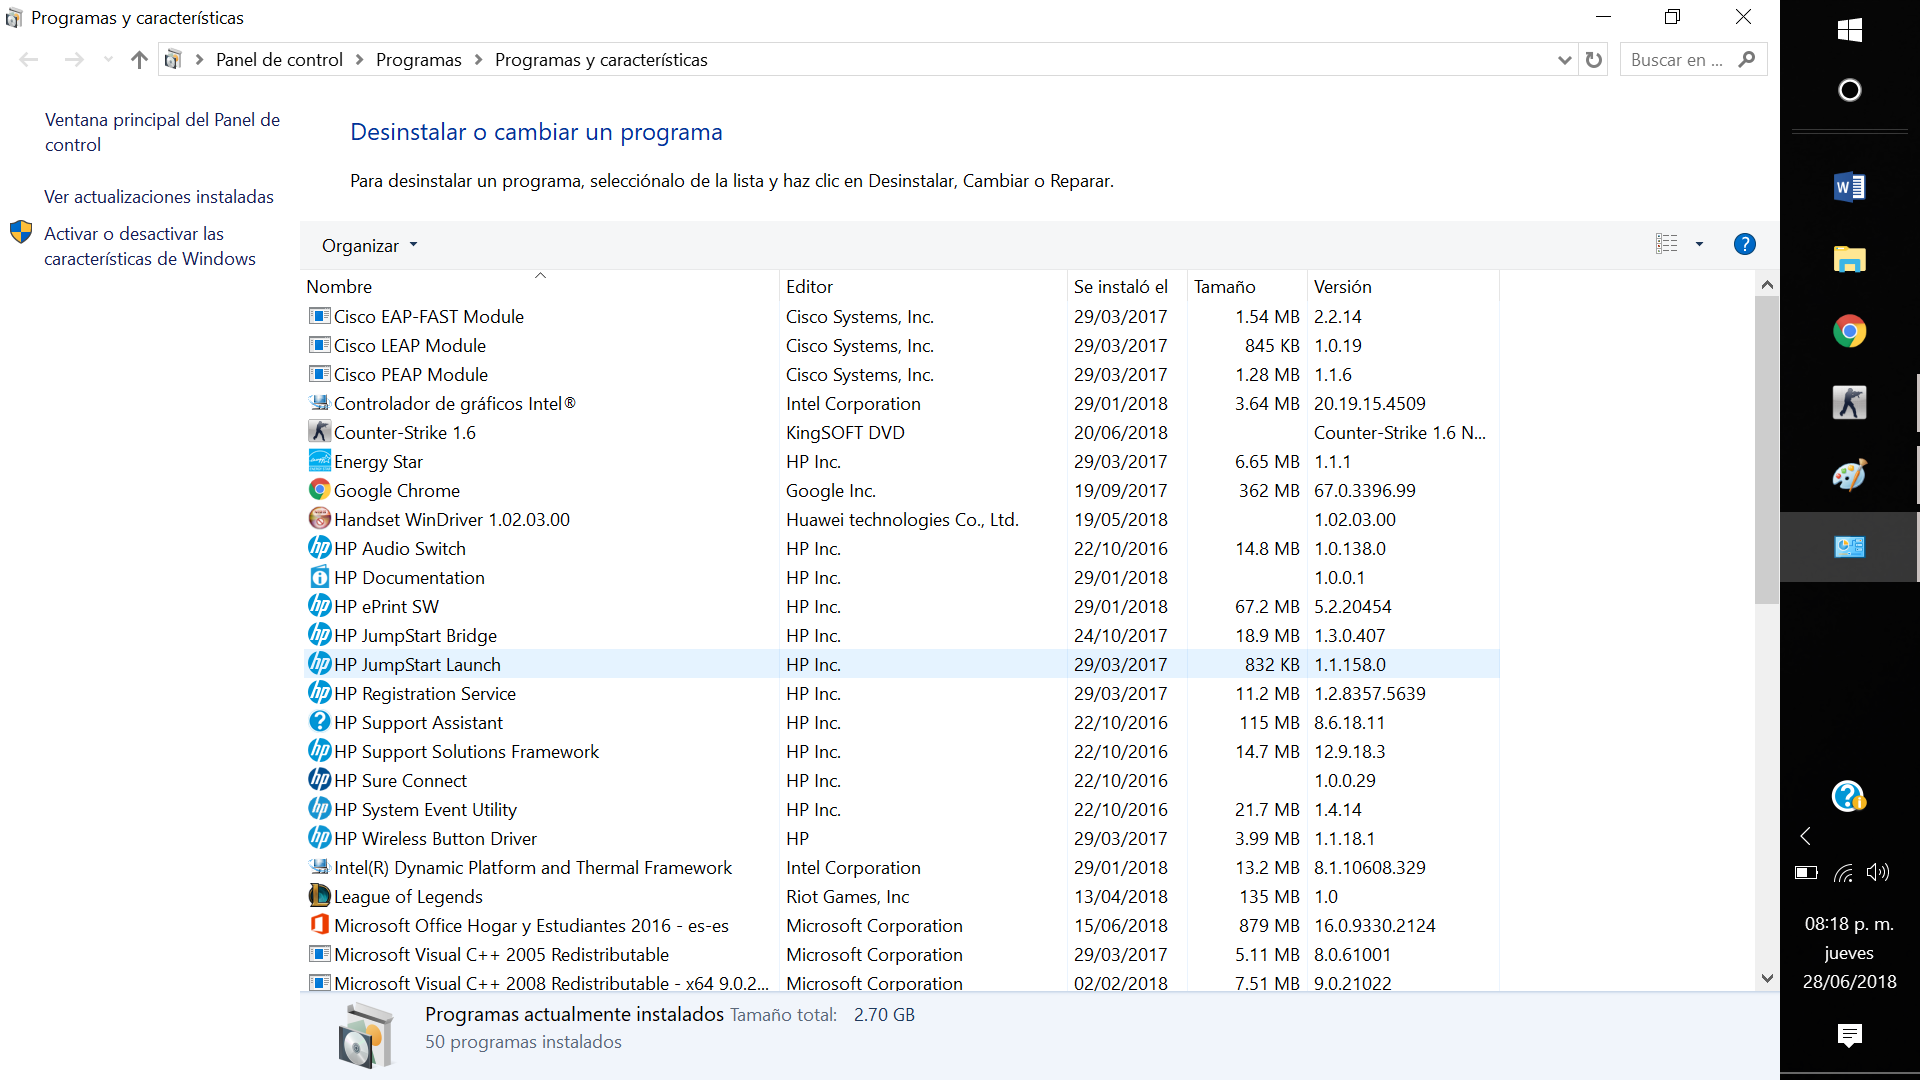Select HP Wireless Button Driver

pos(900,838)
